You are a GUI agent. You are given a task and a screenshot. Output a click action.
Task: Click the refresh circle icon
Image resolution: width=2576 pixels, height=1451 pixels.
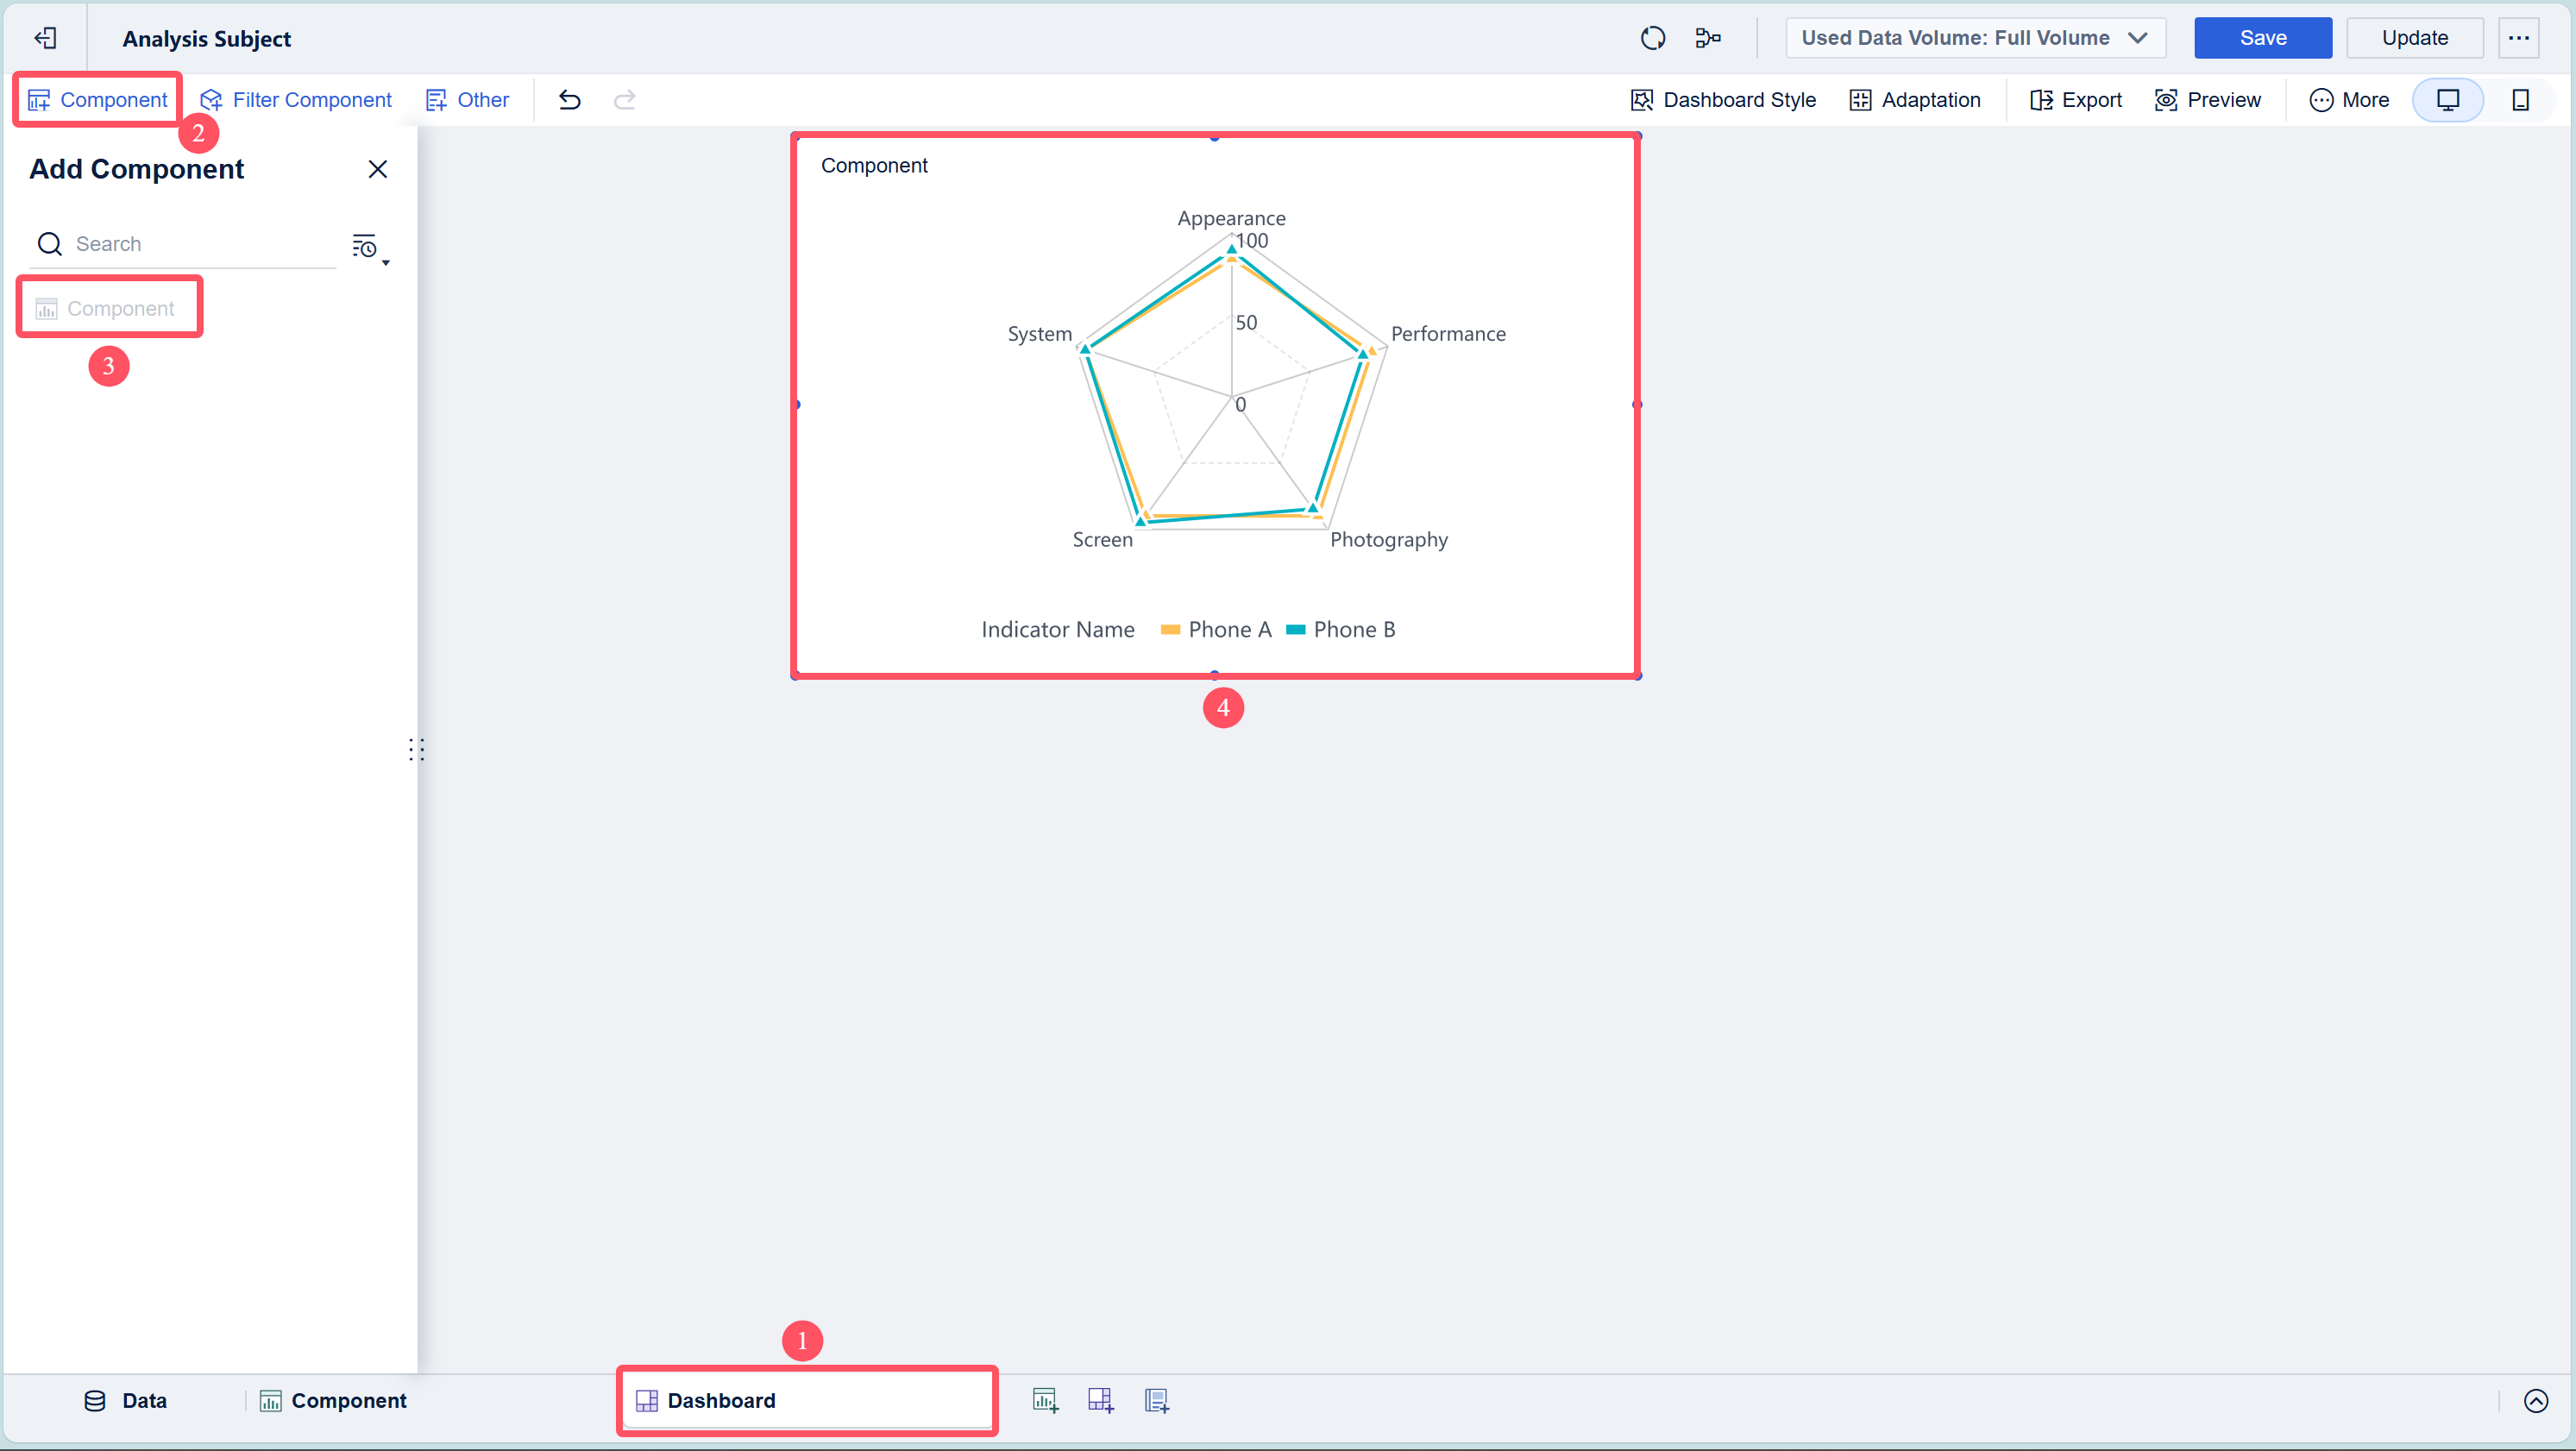(1652, 38)
